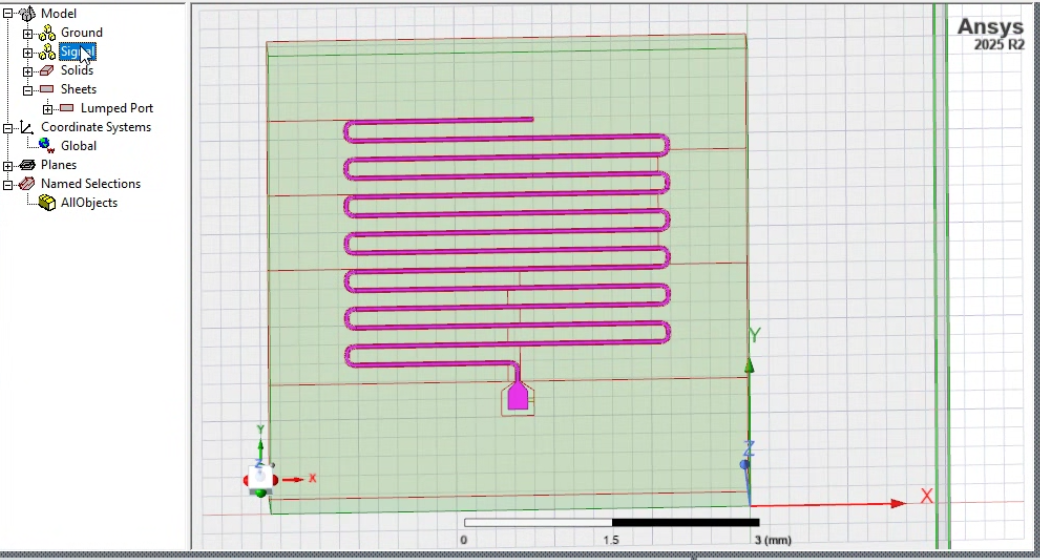1040x560 pixels.
Task: Click the AllObjects selection icon
Action: point(47,202)
